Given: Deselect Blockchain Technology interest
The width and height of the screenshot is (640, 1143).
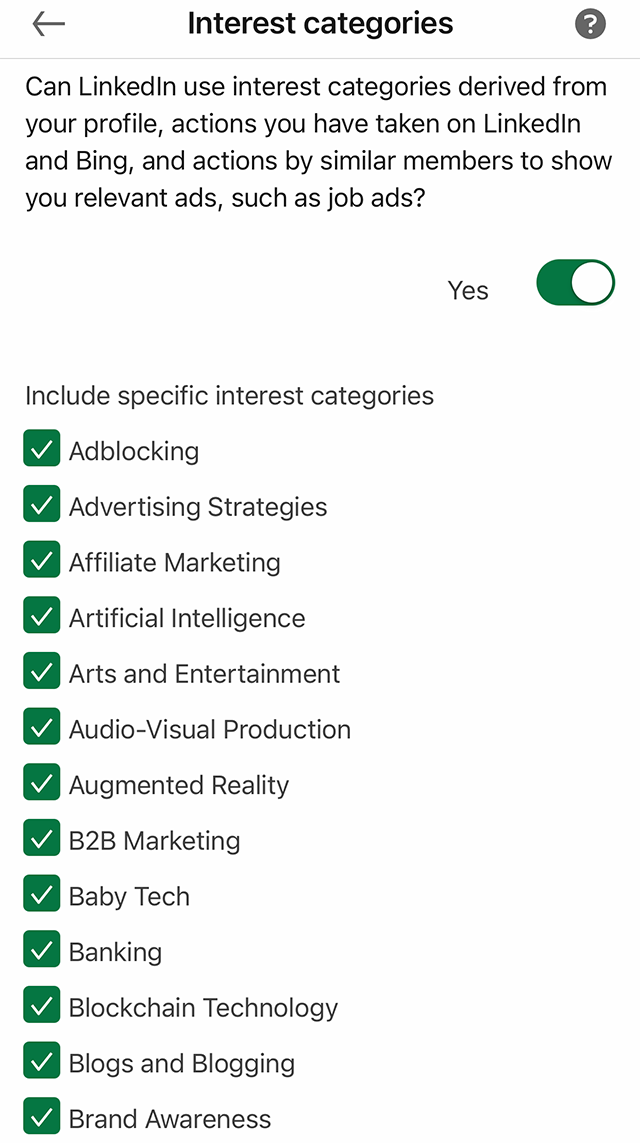Looking at the screenshot, I should (x=42, y=1004).
